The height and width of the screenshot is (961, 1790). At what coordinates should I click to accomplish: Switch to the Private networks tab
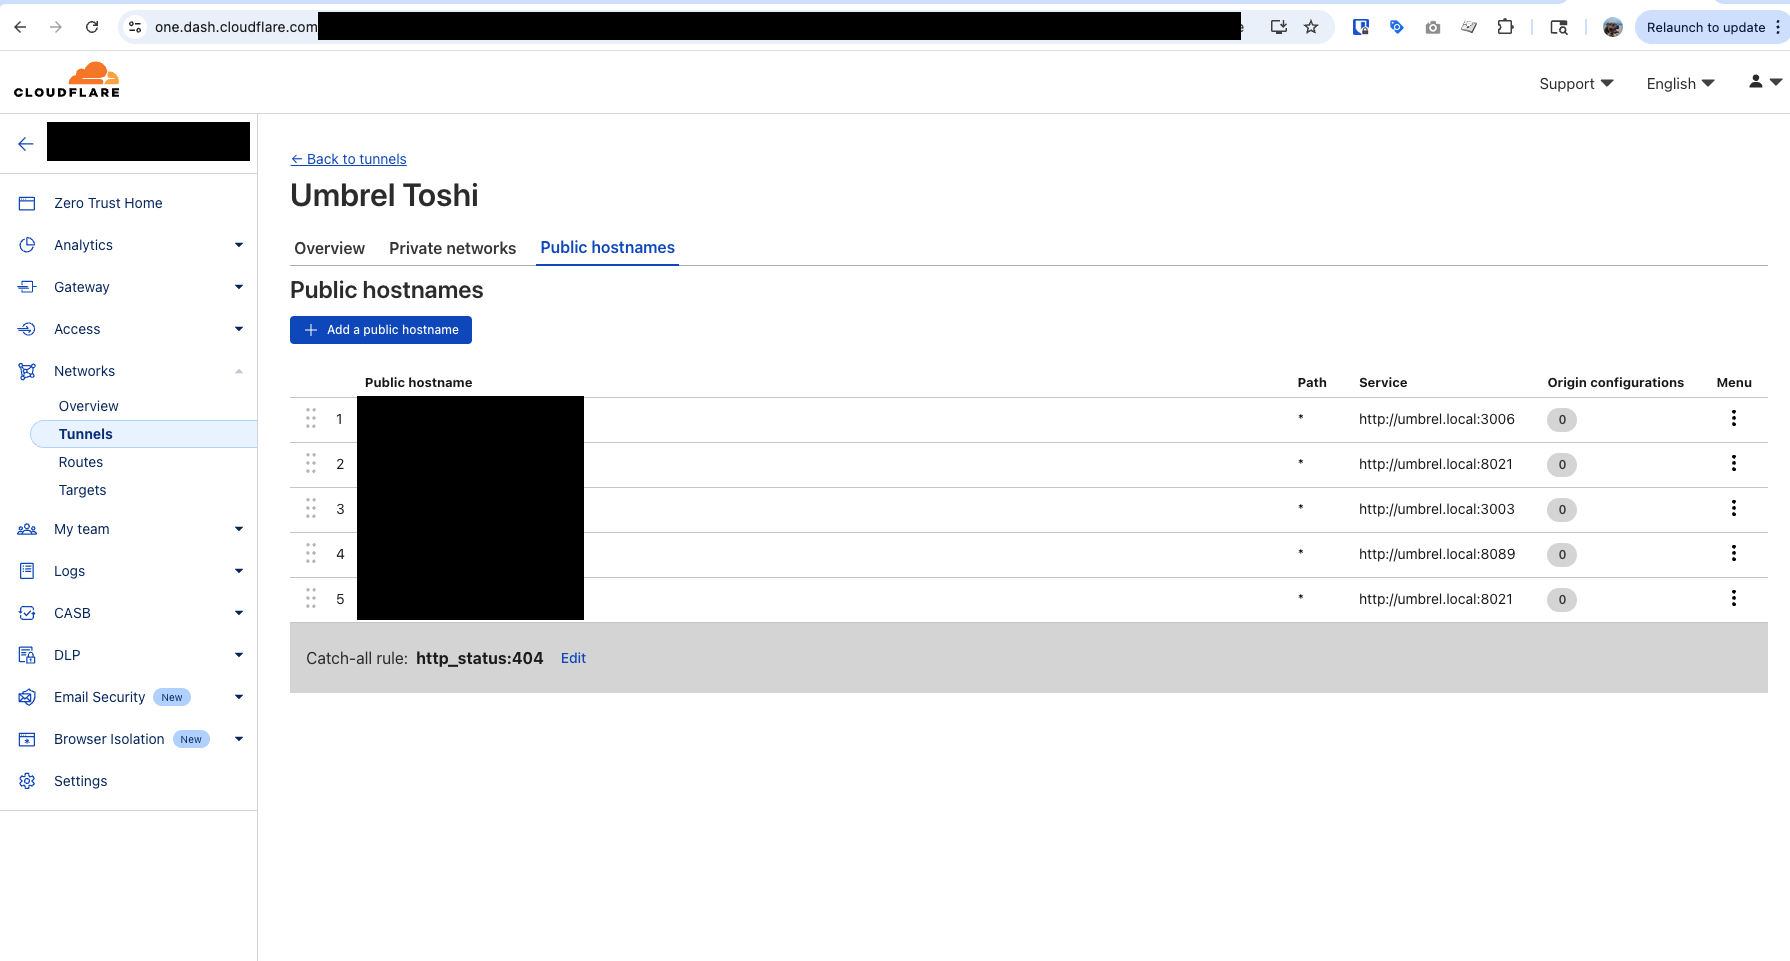(452, 248)
